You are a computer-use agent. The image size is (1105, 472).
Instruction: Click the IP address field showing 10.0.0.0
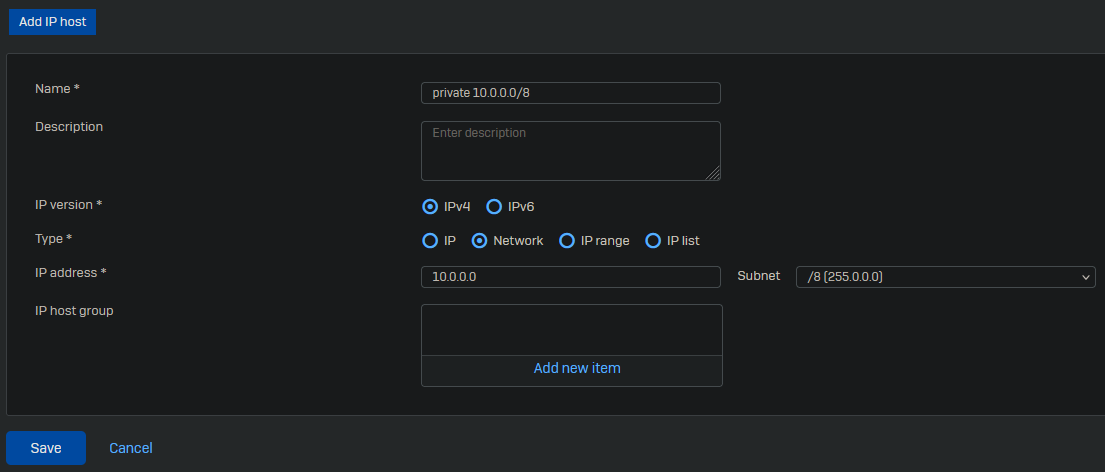tap(570, 277)
